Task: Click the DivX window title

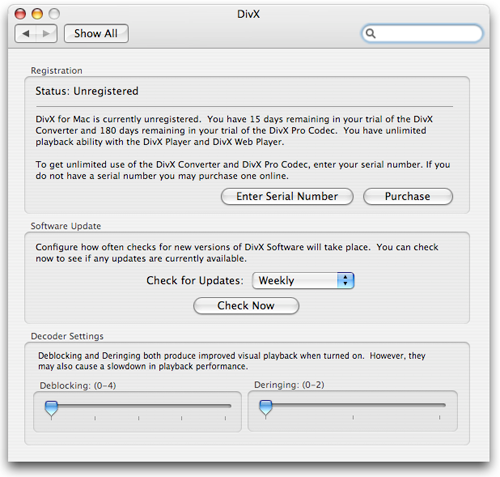Action: click(248, 14)
